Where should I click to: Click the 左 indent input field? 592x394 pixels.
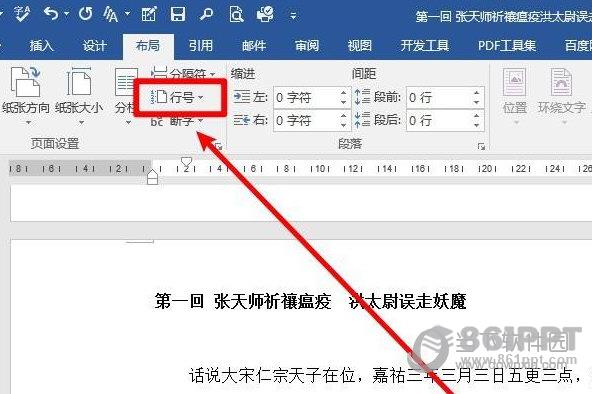(306, 98)
